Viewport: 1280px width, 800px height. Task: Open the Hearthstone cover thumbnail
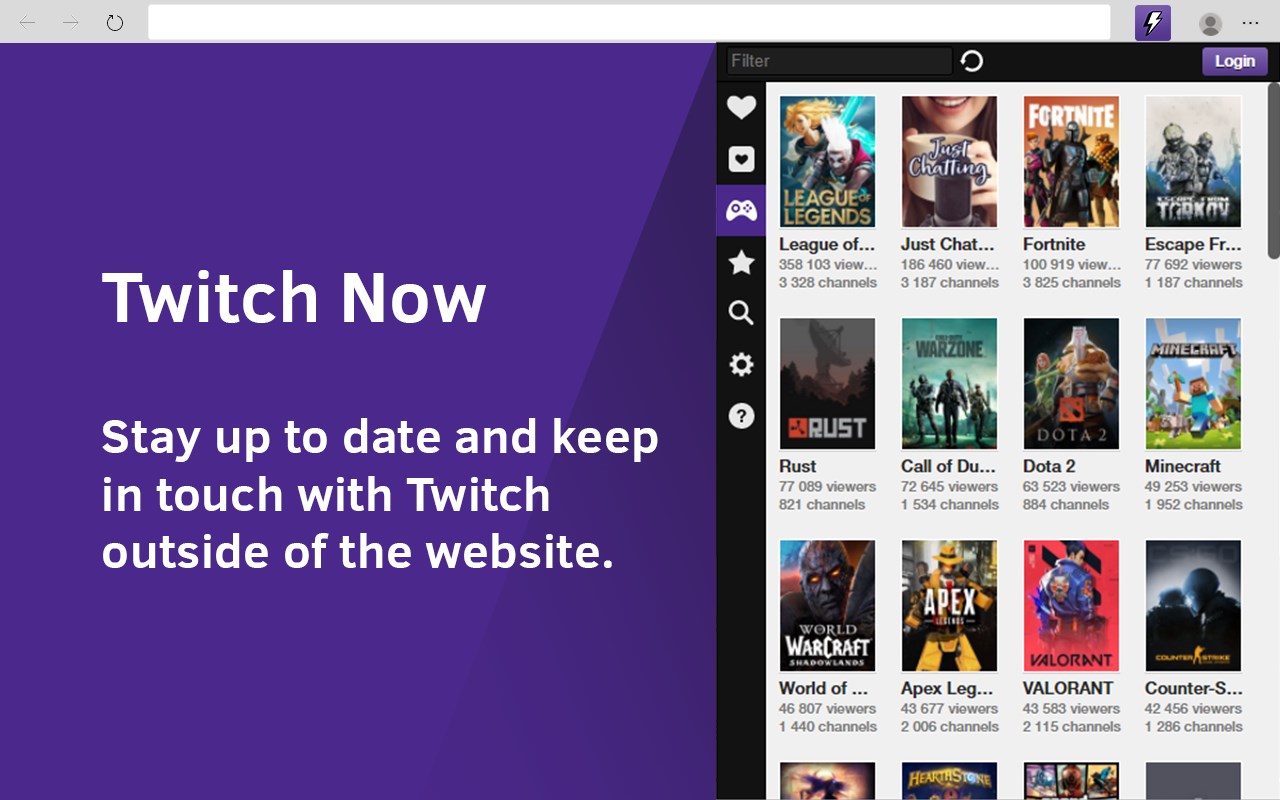coord(949,781)
